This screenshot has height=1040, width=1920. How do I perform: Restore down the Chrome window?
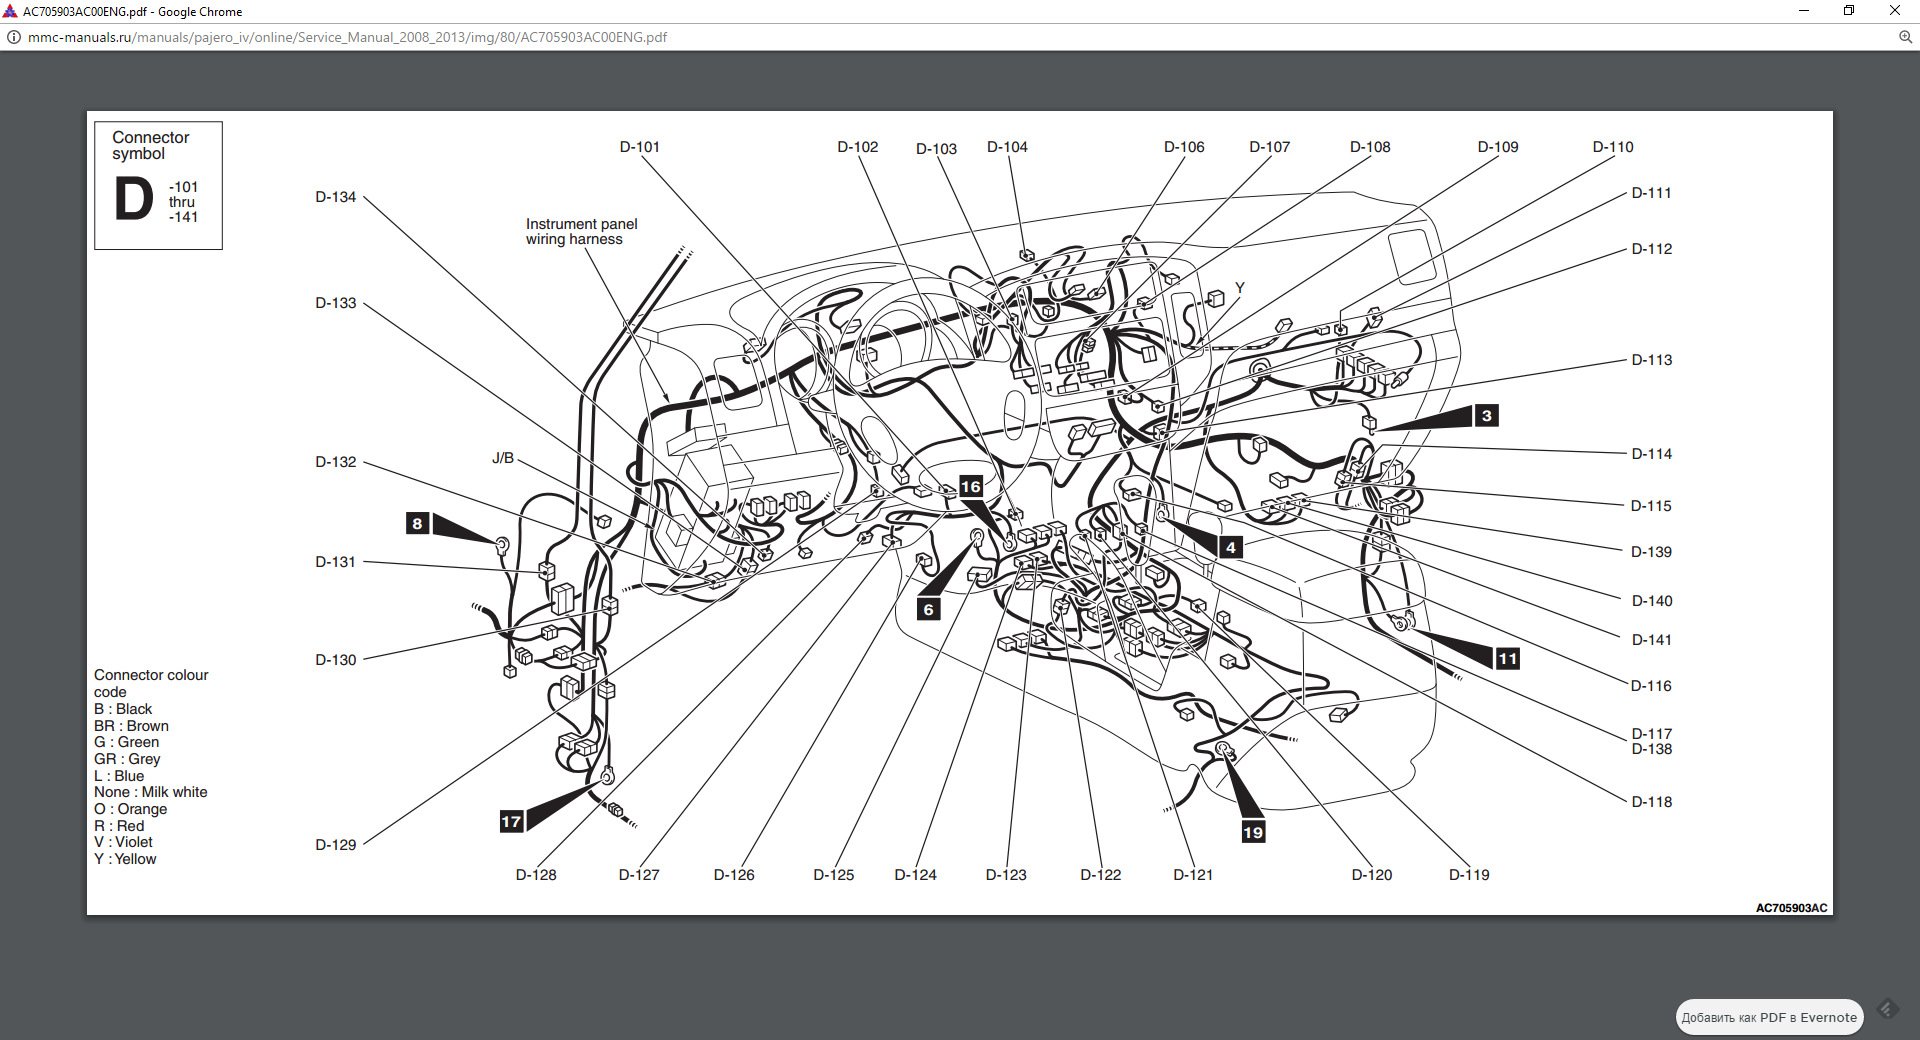(1849, 11)
